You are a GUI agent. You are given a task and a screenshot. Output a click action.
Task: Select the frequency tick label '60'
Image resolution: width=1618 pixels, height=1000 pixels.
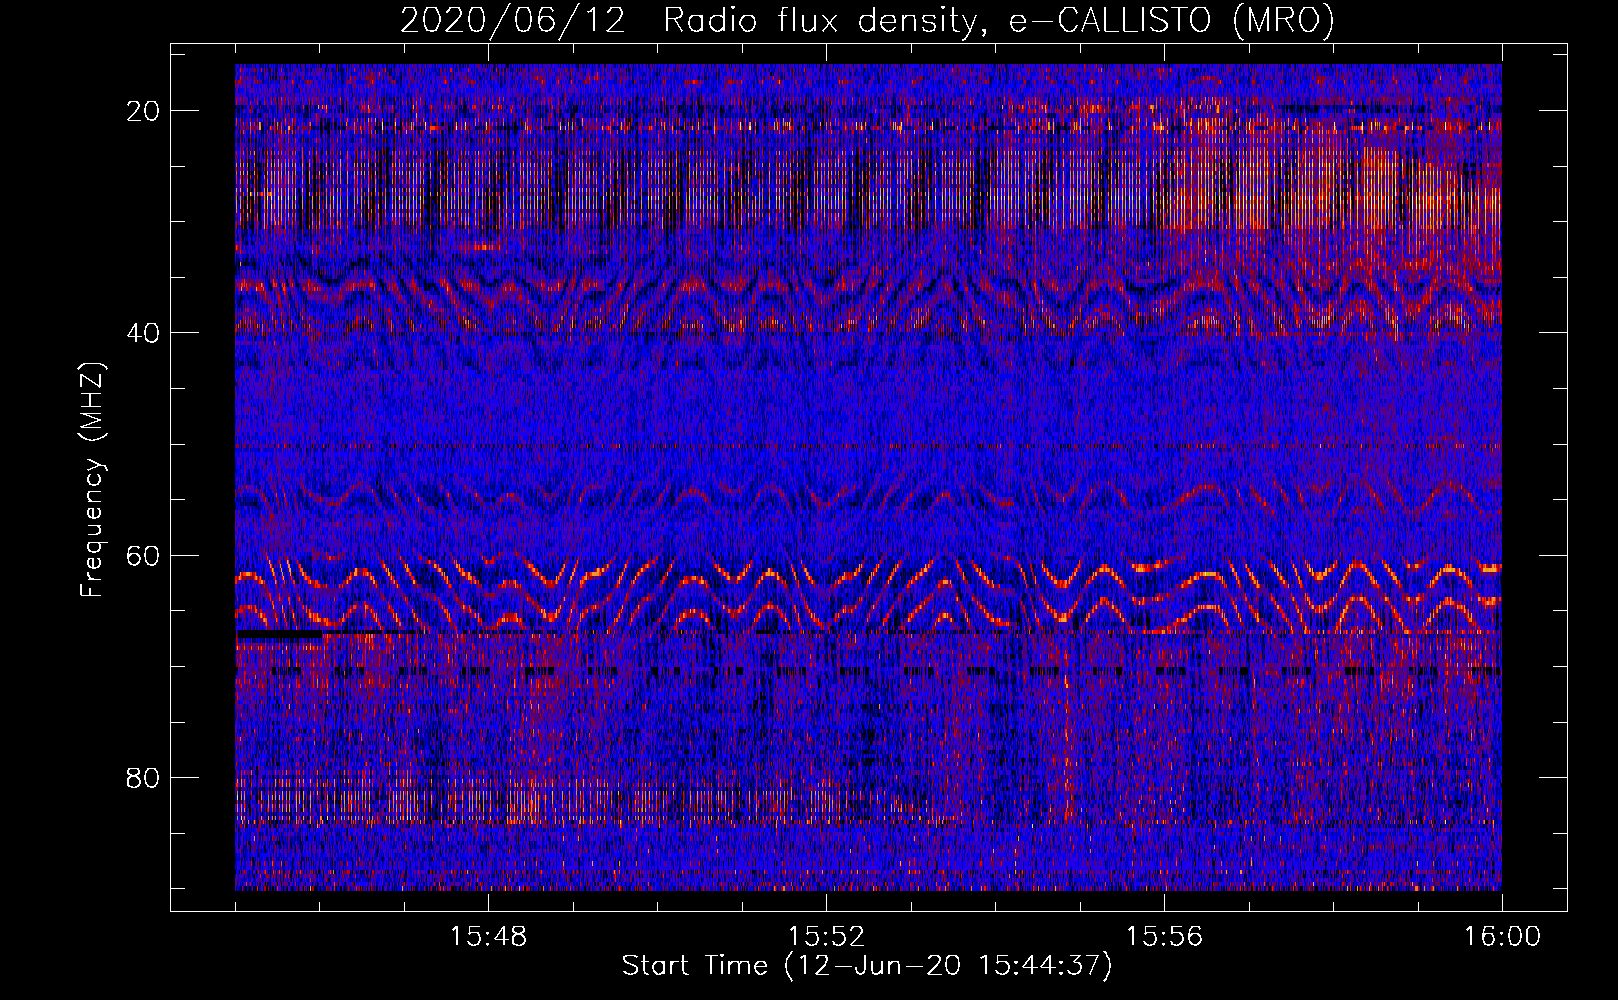[x=144, y=555]
